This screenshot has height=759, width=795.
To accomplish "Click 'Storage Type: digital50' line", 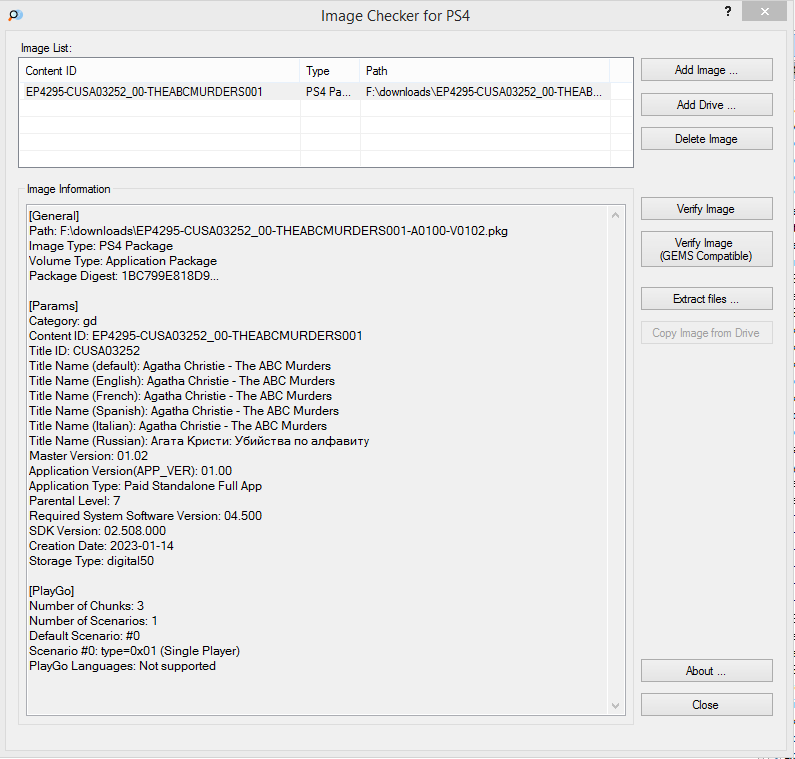I will pos(91,561).
